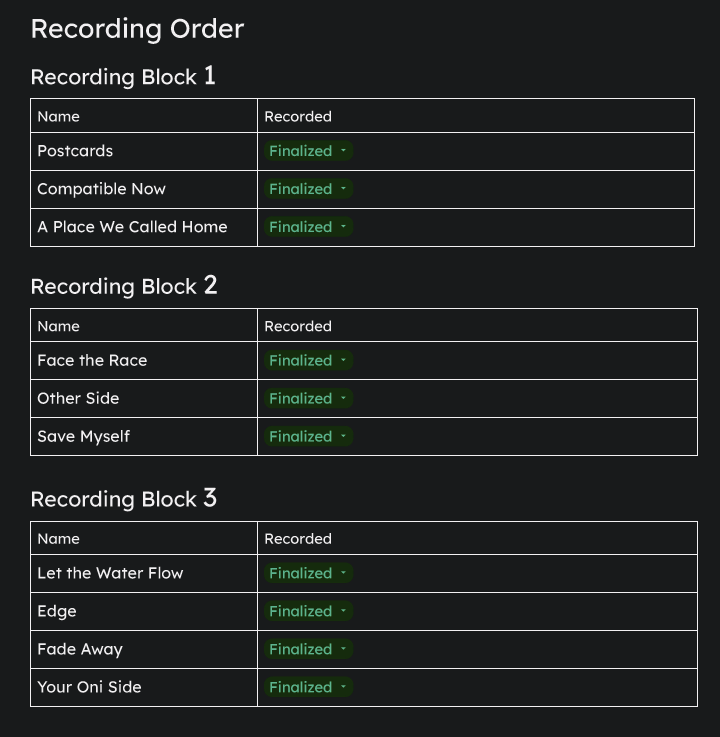Click the Recording Block 3 heading
Viewport: 720px width, 737px height.
point(124,498)
